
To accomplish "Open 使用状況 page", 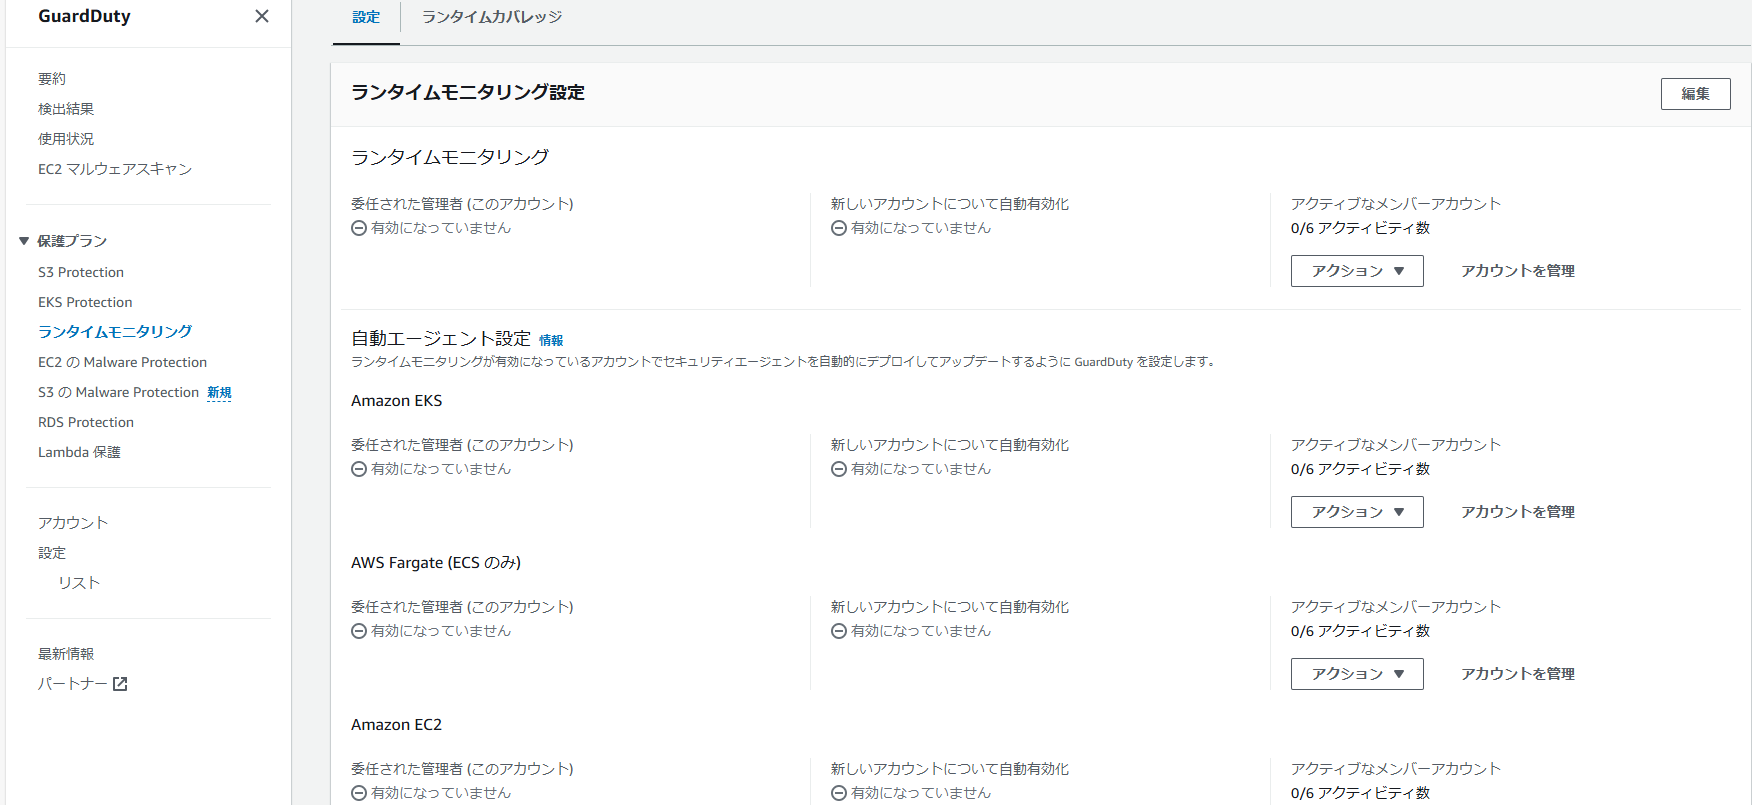I will pyautogui.click(x=66, y=139).
